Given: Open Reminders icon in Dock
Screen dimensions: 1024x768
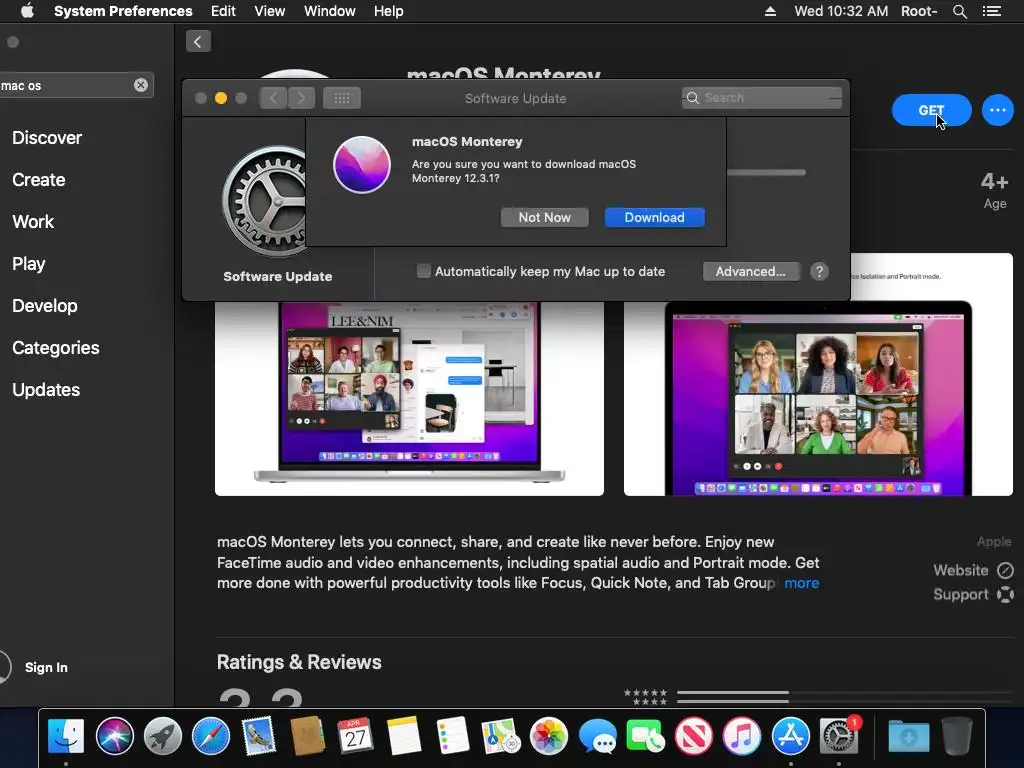Looking at the screenshot, I should tap(452, 735).
